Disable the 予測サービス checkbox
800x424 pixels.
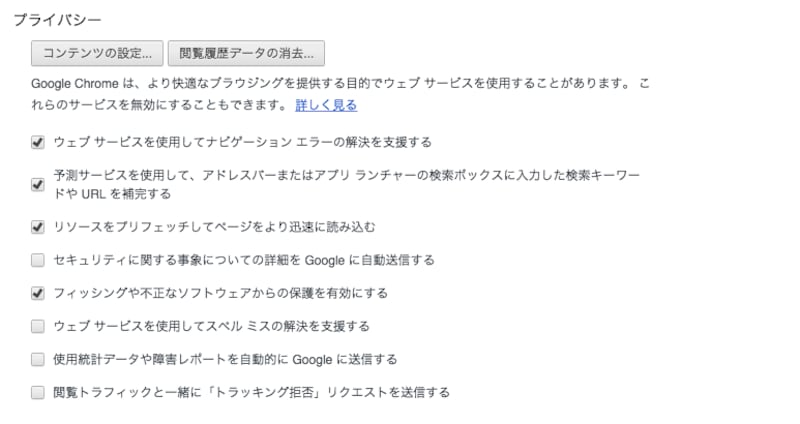point(38,184)
